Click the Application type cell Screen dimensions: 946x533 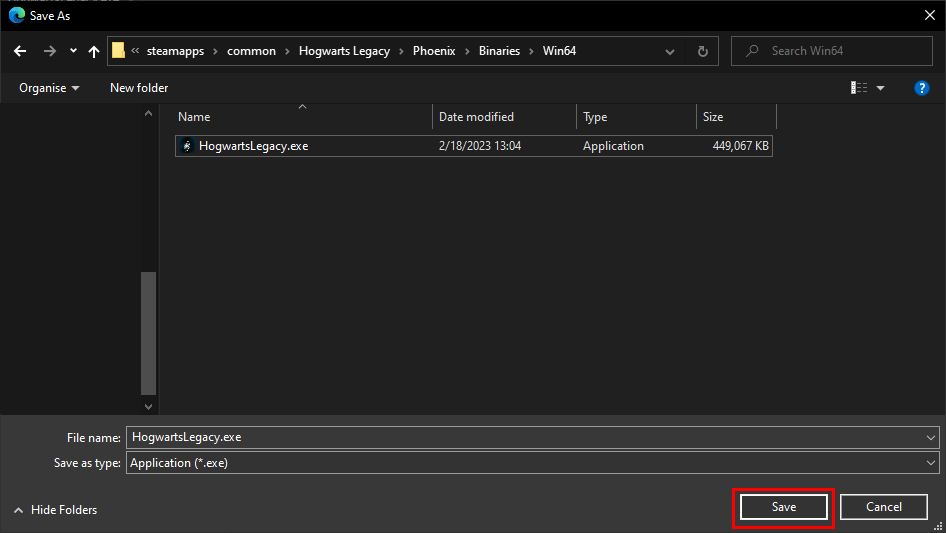coord(613,146)
